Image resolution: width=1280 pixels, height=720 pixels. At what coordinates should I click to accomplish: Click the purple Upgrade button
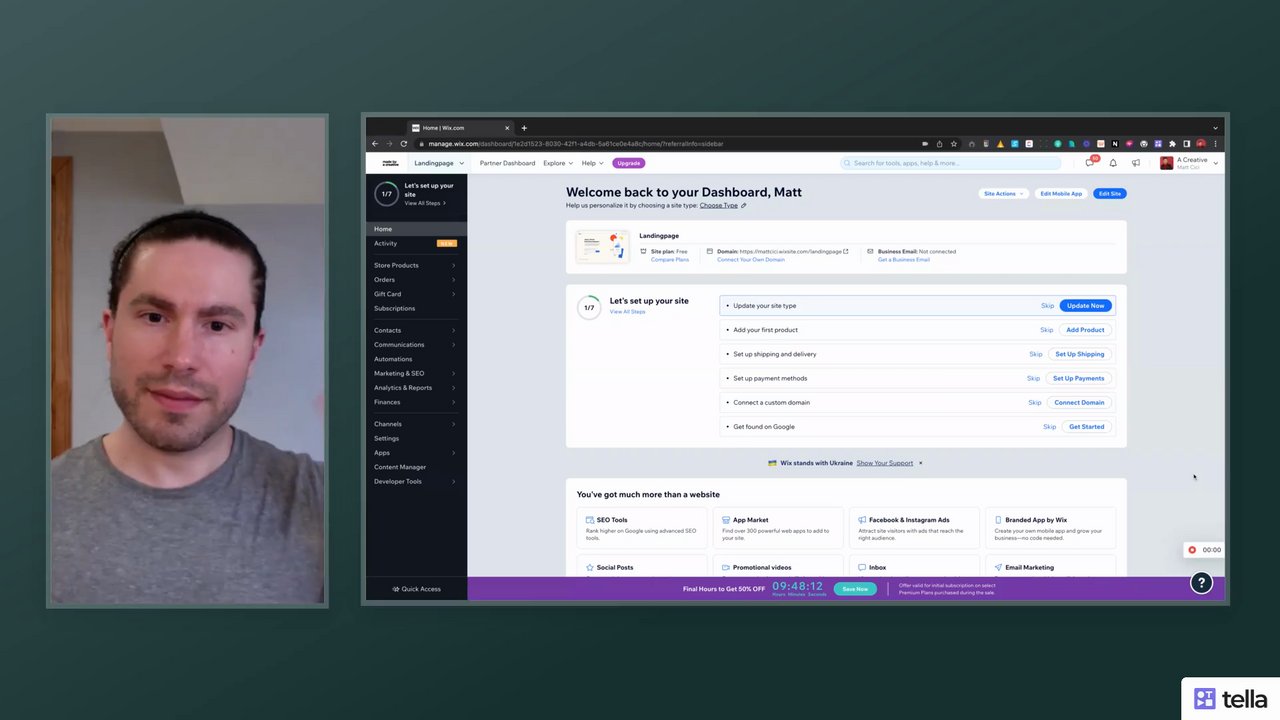(629, 163)
